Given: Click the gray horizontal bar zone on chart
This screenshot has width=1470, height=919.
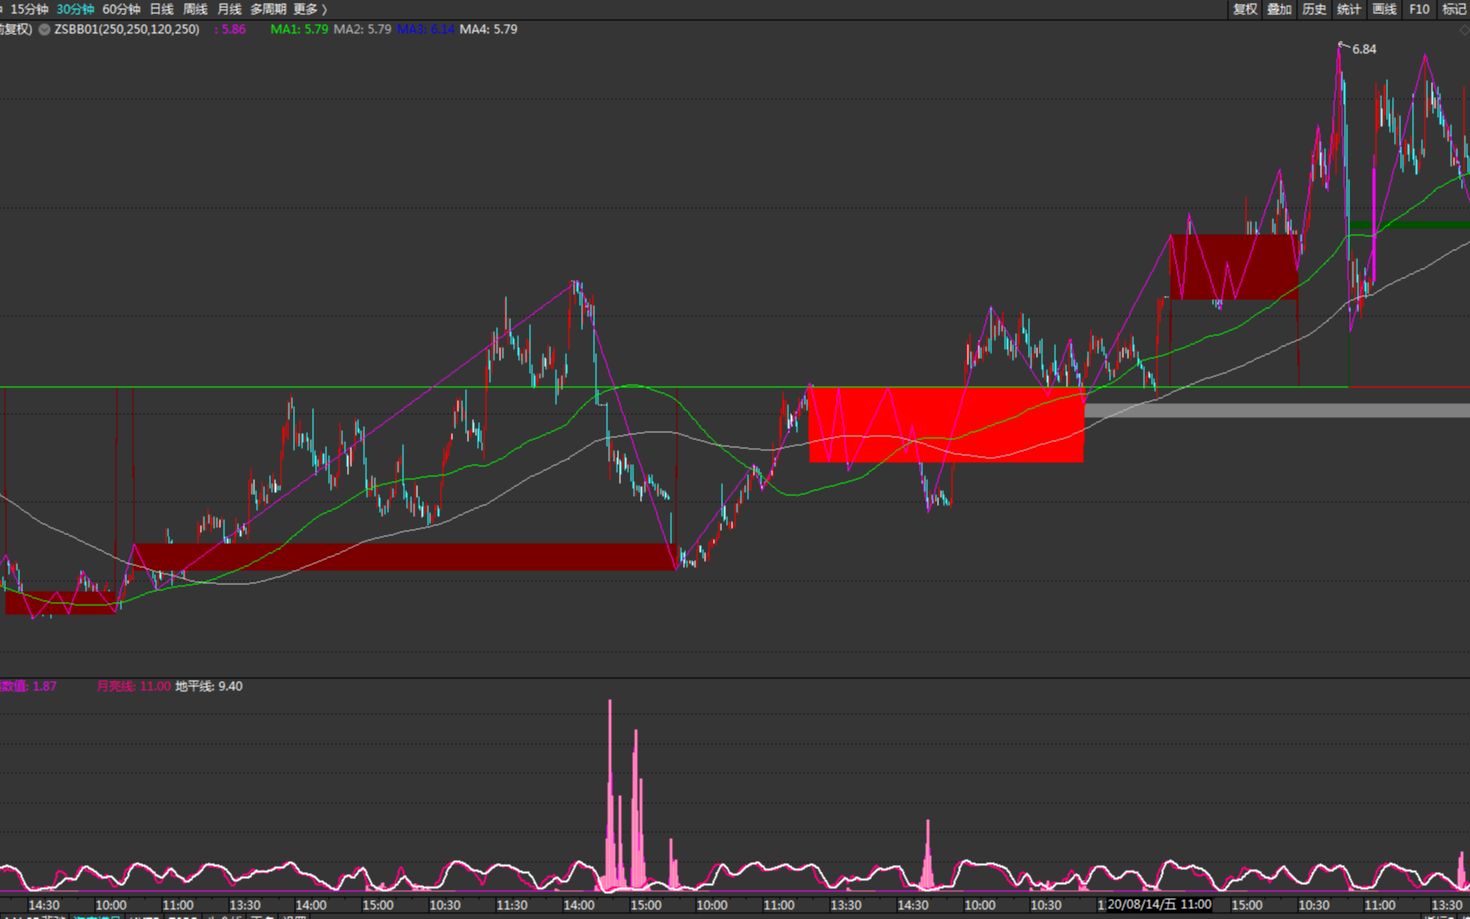Looking at the screenshot, I should pyautogui.click(x=1277, y=410).
